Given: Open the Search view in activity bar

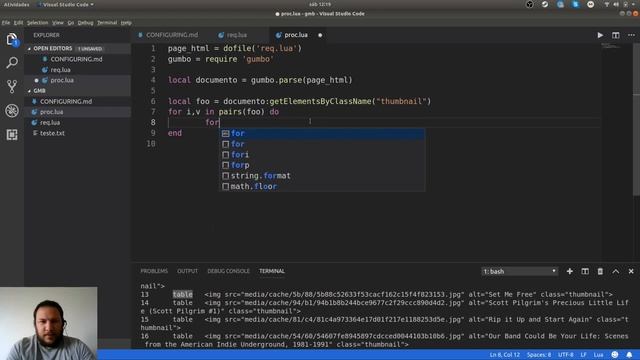Looking at the screenshot, I should 12,63.
